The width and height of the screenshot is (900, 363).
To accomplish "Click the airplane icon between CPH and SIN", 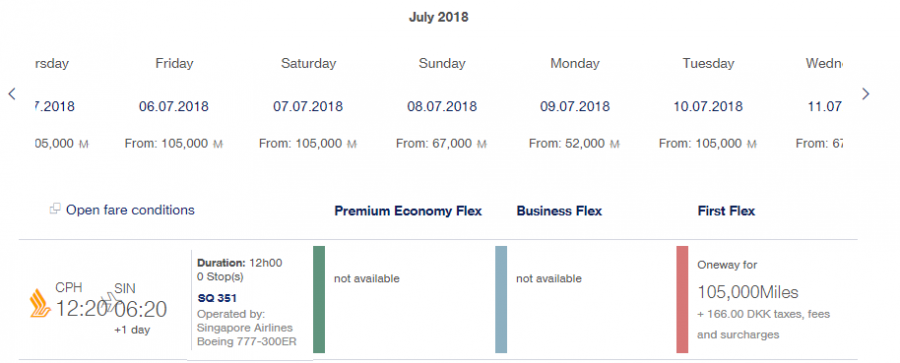I will [109, 302].
